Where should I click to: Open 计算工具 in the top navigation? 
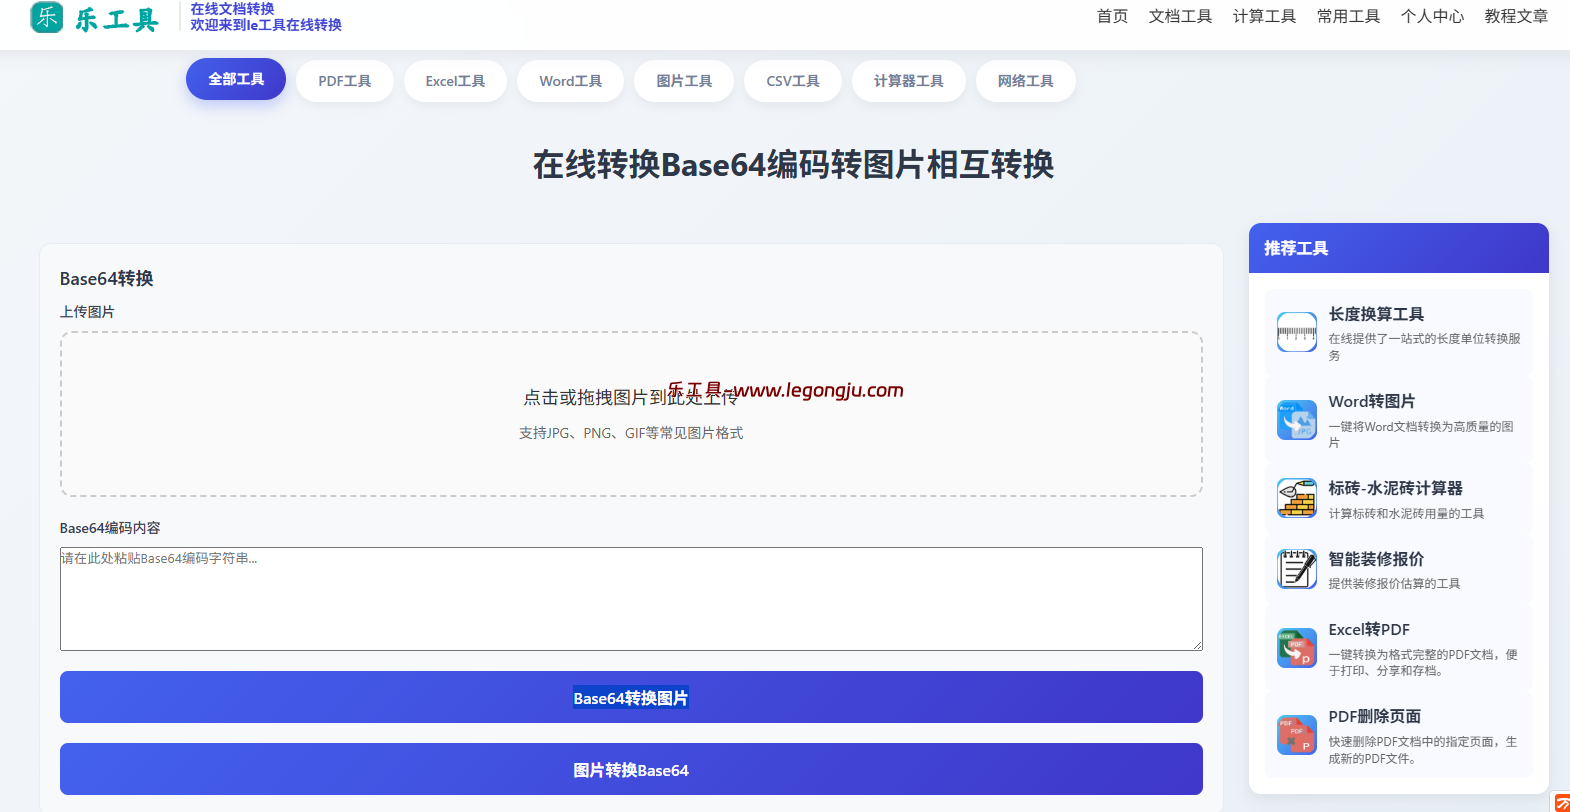[1264, 16]
